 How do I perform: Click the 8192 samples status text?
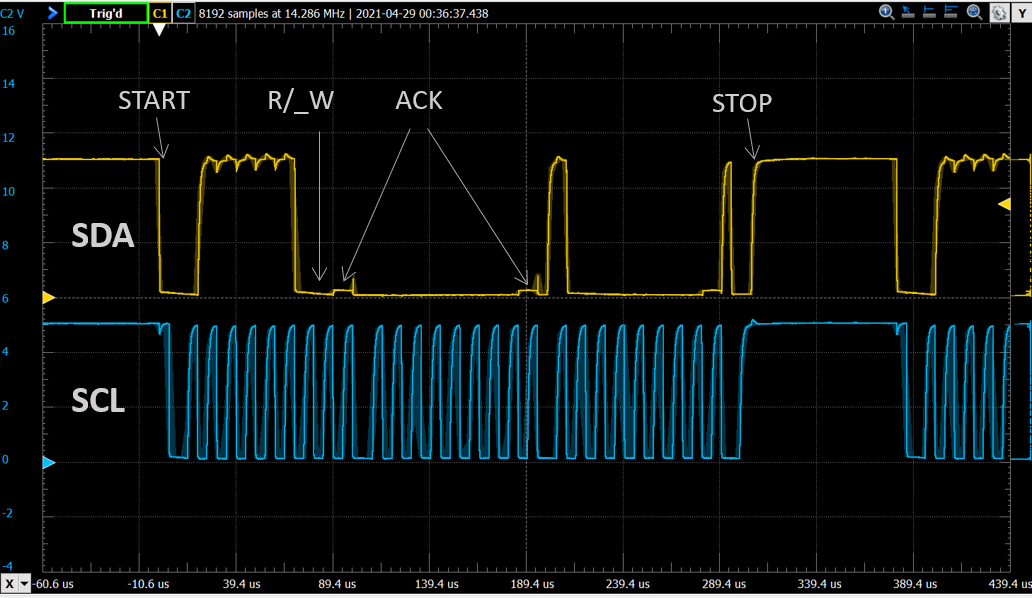click(268, 12)
